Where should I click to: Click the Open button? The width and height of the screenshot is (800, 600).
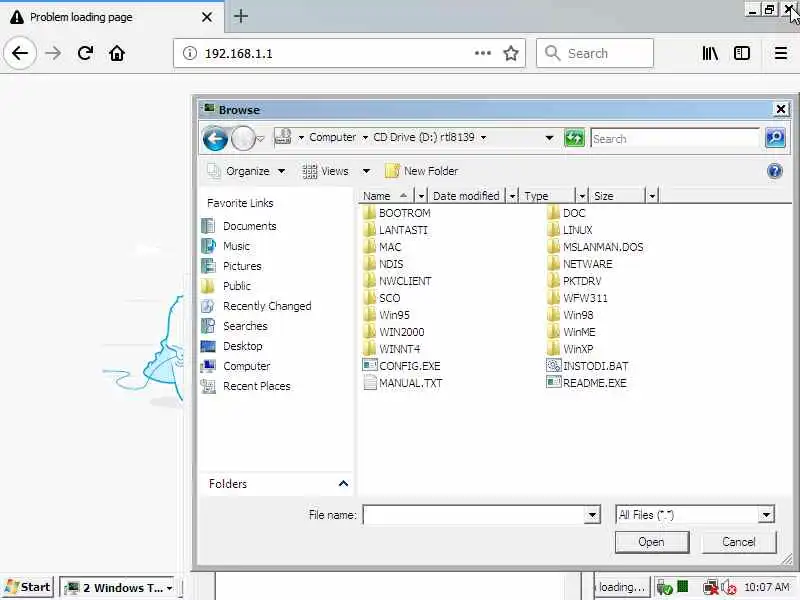pyautogui.click(x=652, y=542)
